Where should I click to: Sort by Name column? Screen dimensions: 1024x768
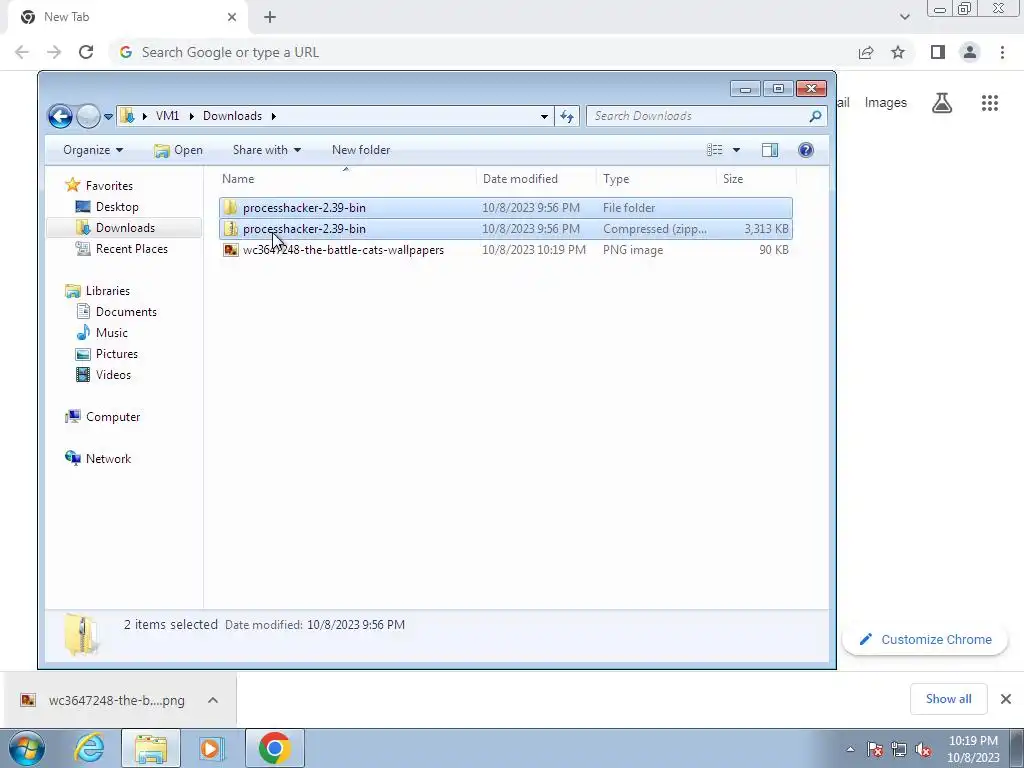[x=346, y=179]
